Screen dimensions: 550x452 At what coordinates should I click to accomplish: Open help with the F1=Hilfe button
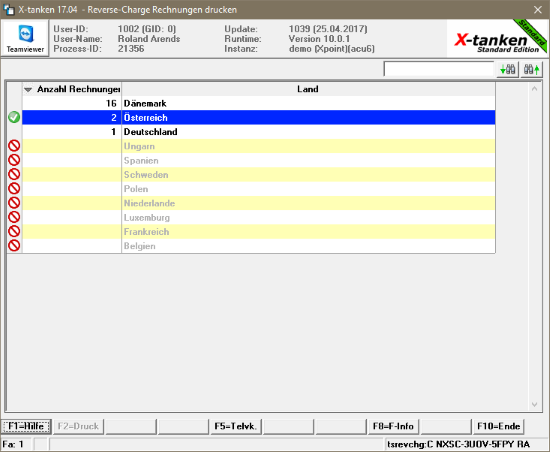coord(26,426)
